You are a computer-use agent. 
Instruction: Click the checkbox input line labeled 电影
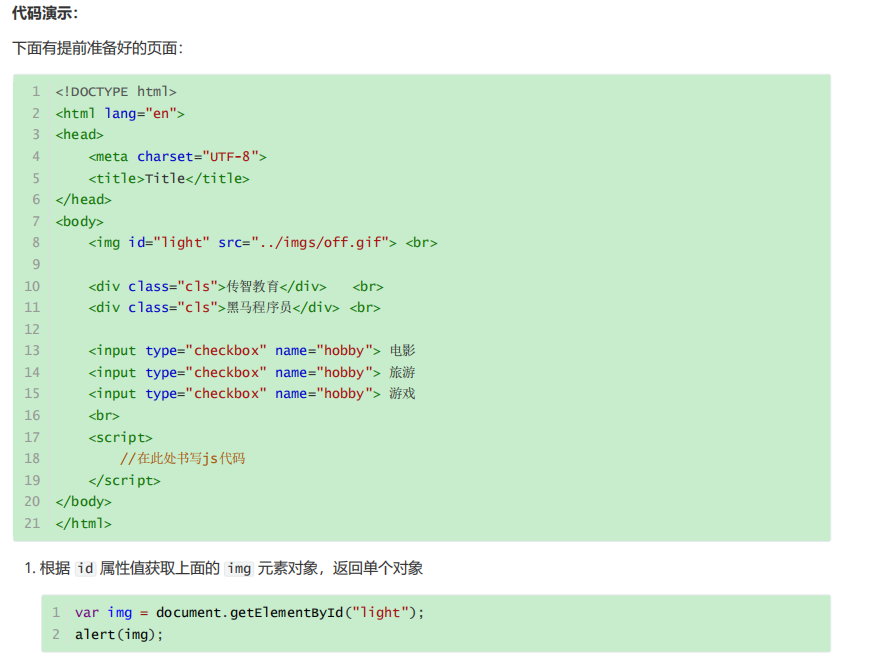coord(252,351)
